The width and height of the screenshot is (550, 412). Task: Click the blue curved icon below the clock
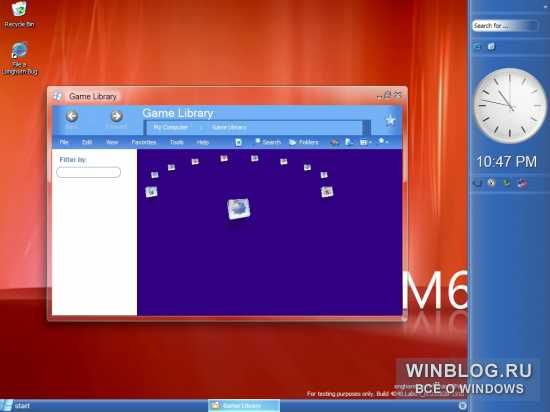pos(477,183)
